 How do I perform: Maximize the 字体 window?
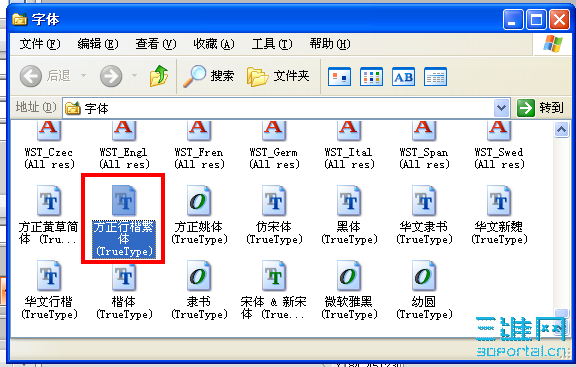click(536, 19)
